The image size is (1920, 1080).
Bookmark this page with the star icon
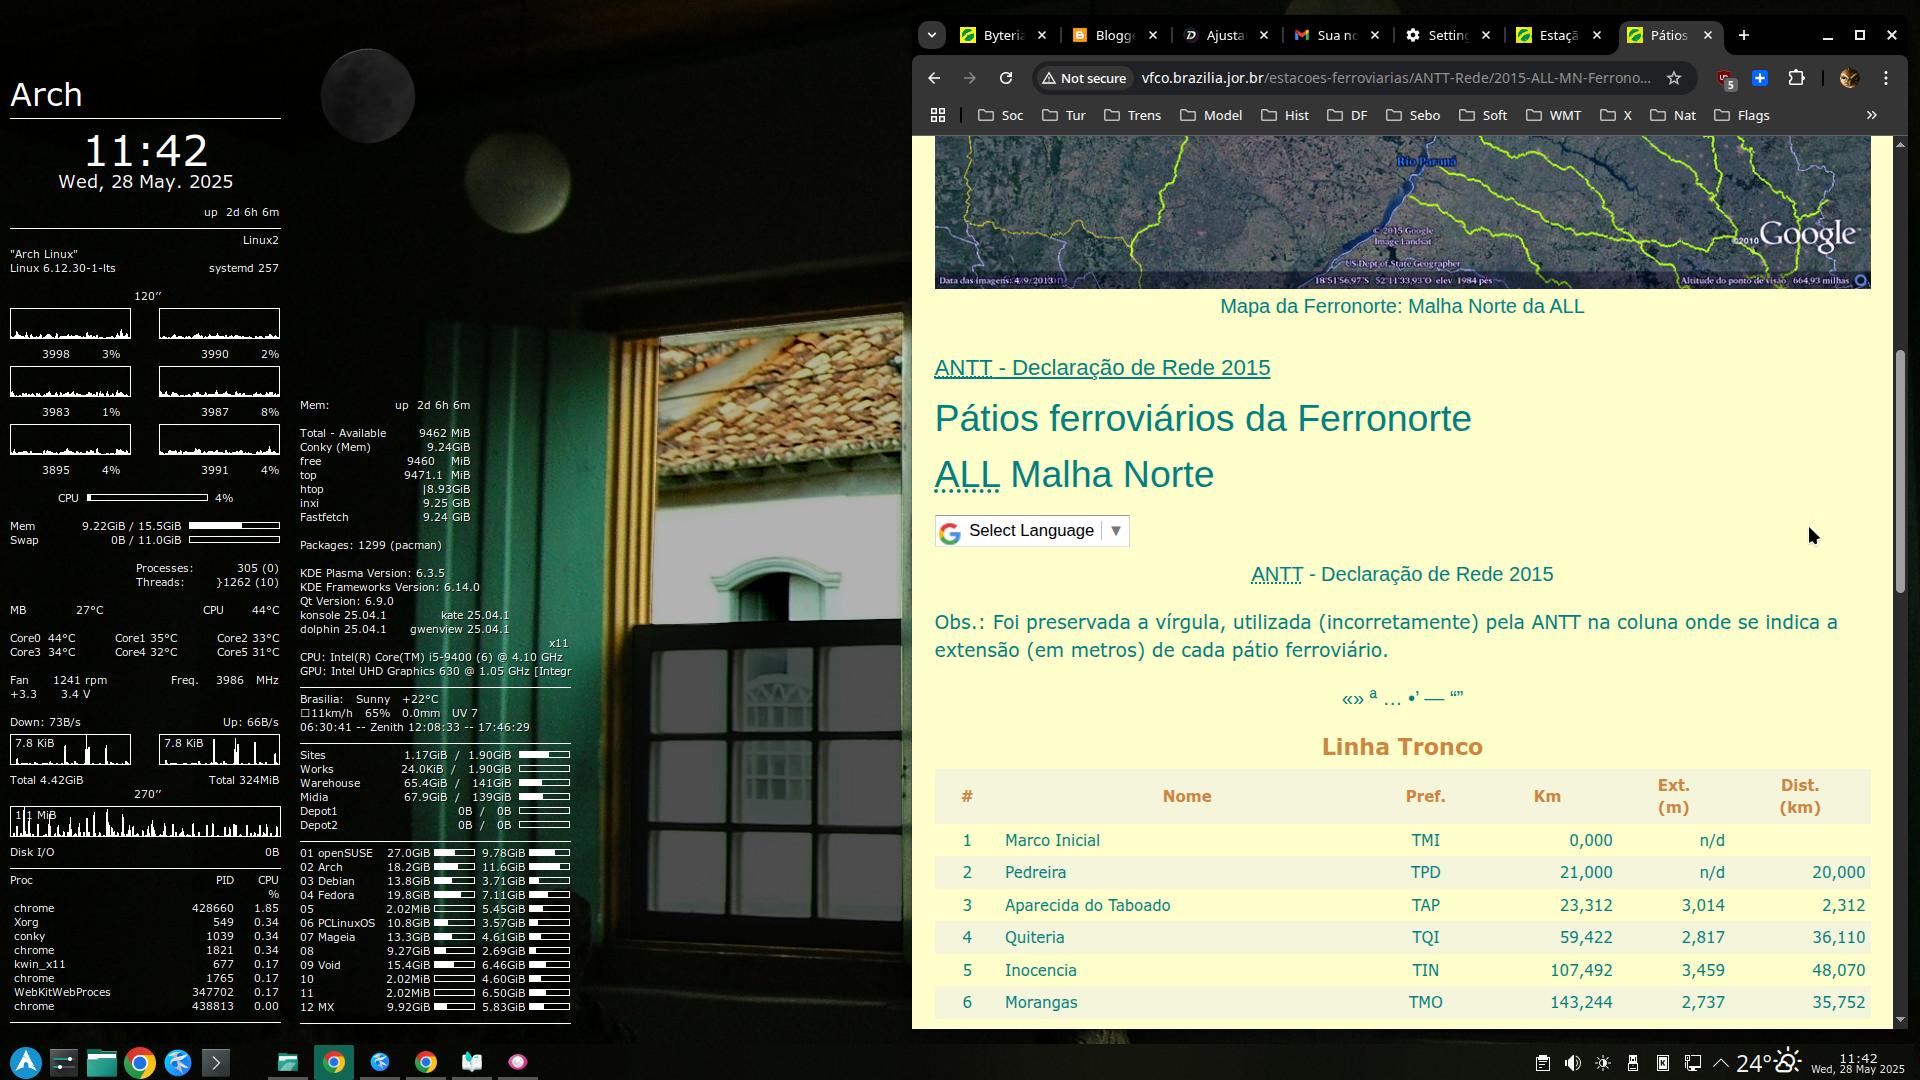point(1673,78)
